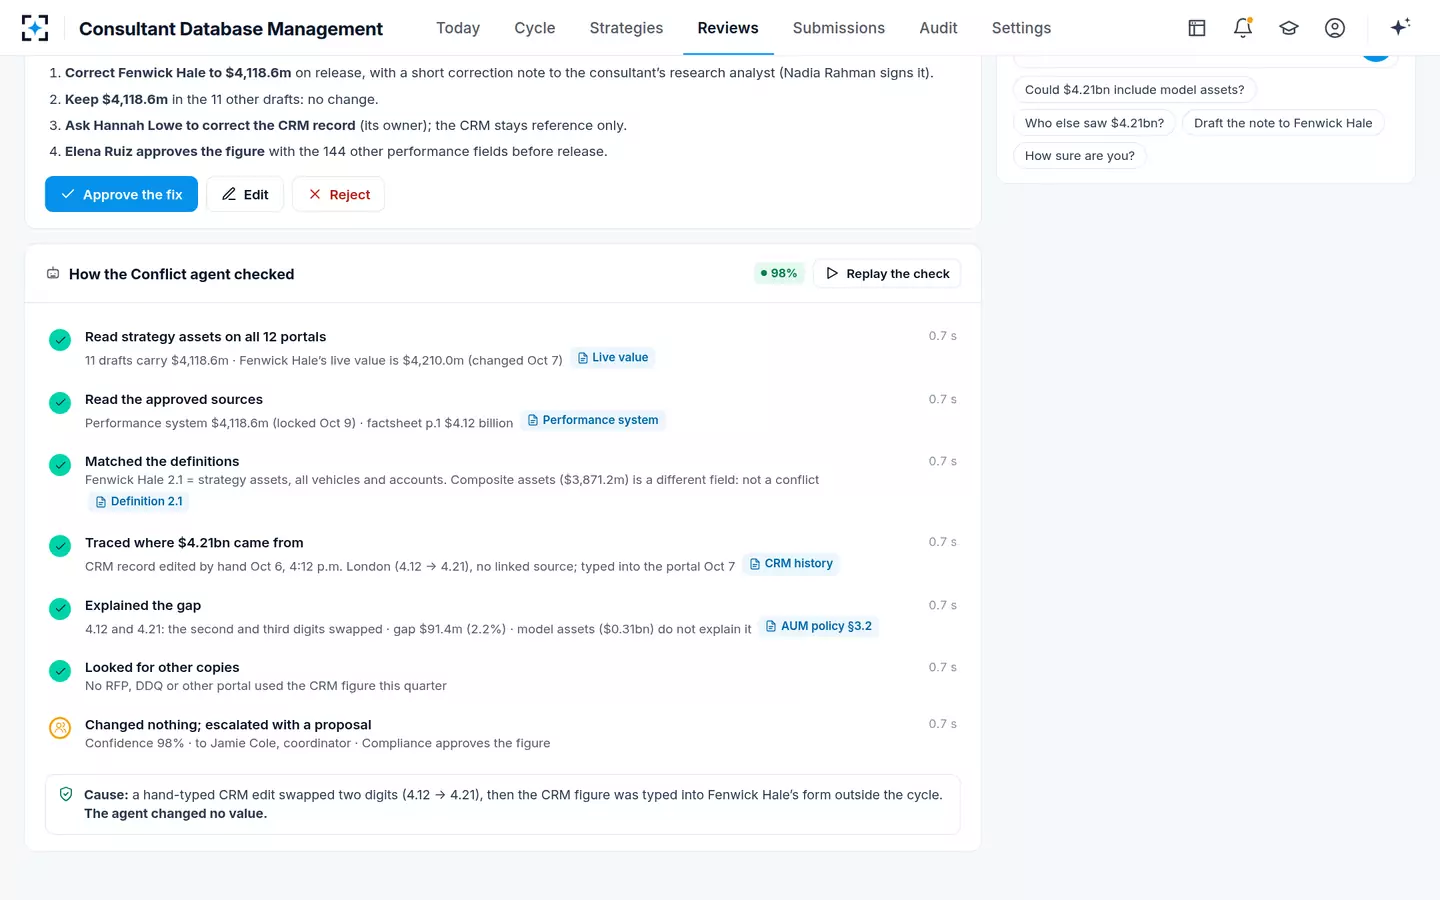Replay the check
The image size is (1440, 900).
point(887,273)
